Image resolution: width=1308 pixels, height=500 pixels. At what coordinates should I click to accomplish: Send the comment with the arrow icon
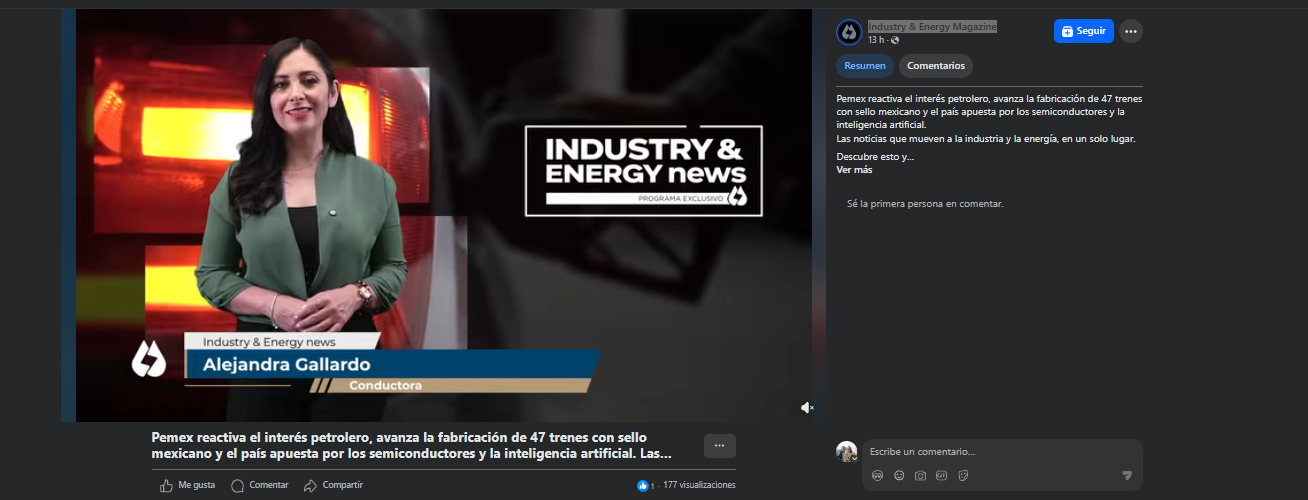click(1127, 476)
